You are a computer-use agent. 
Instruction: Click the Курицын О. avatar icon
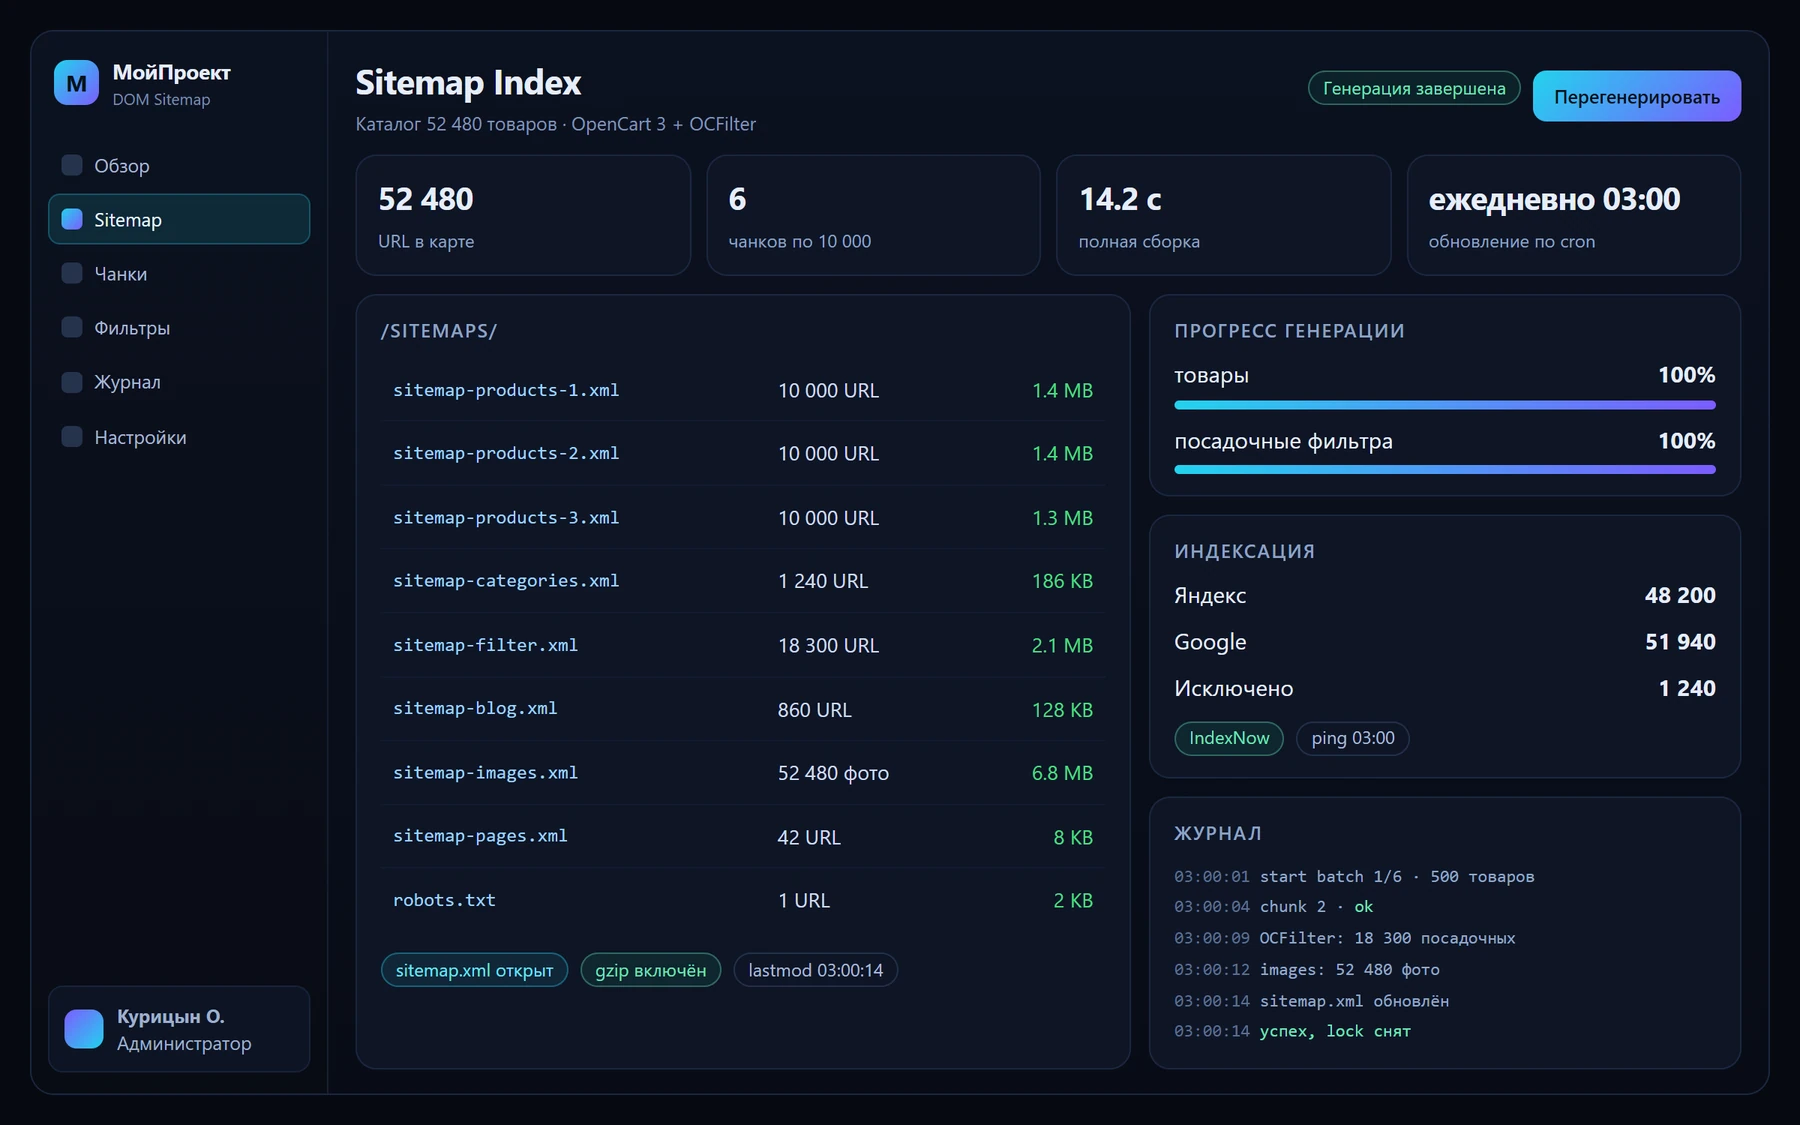coord(84,1029)
